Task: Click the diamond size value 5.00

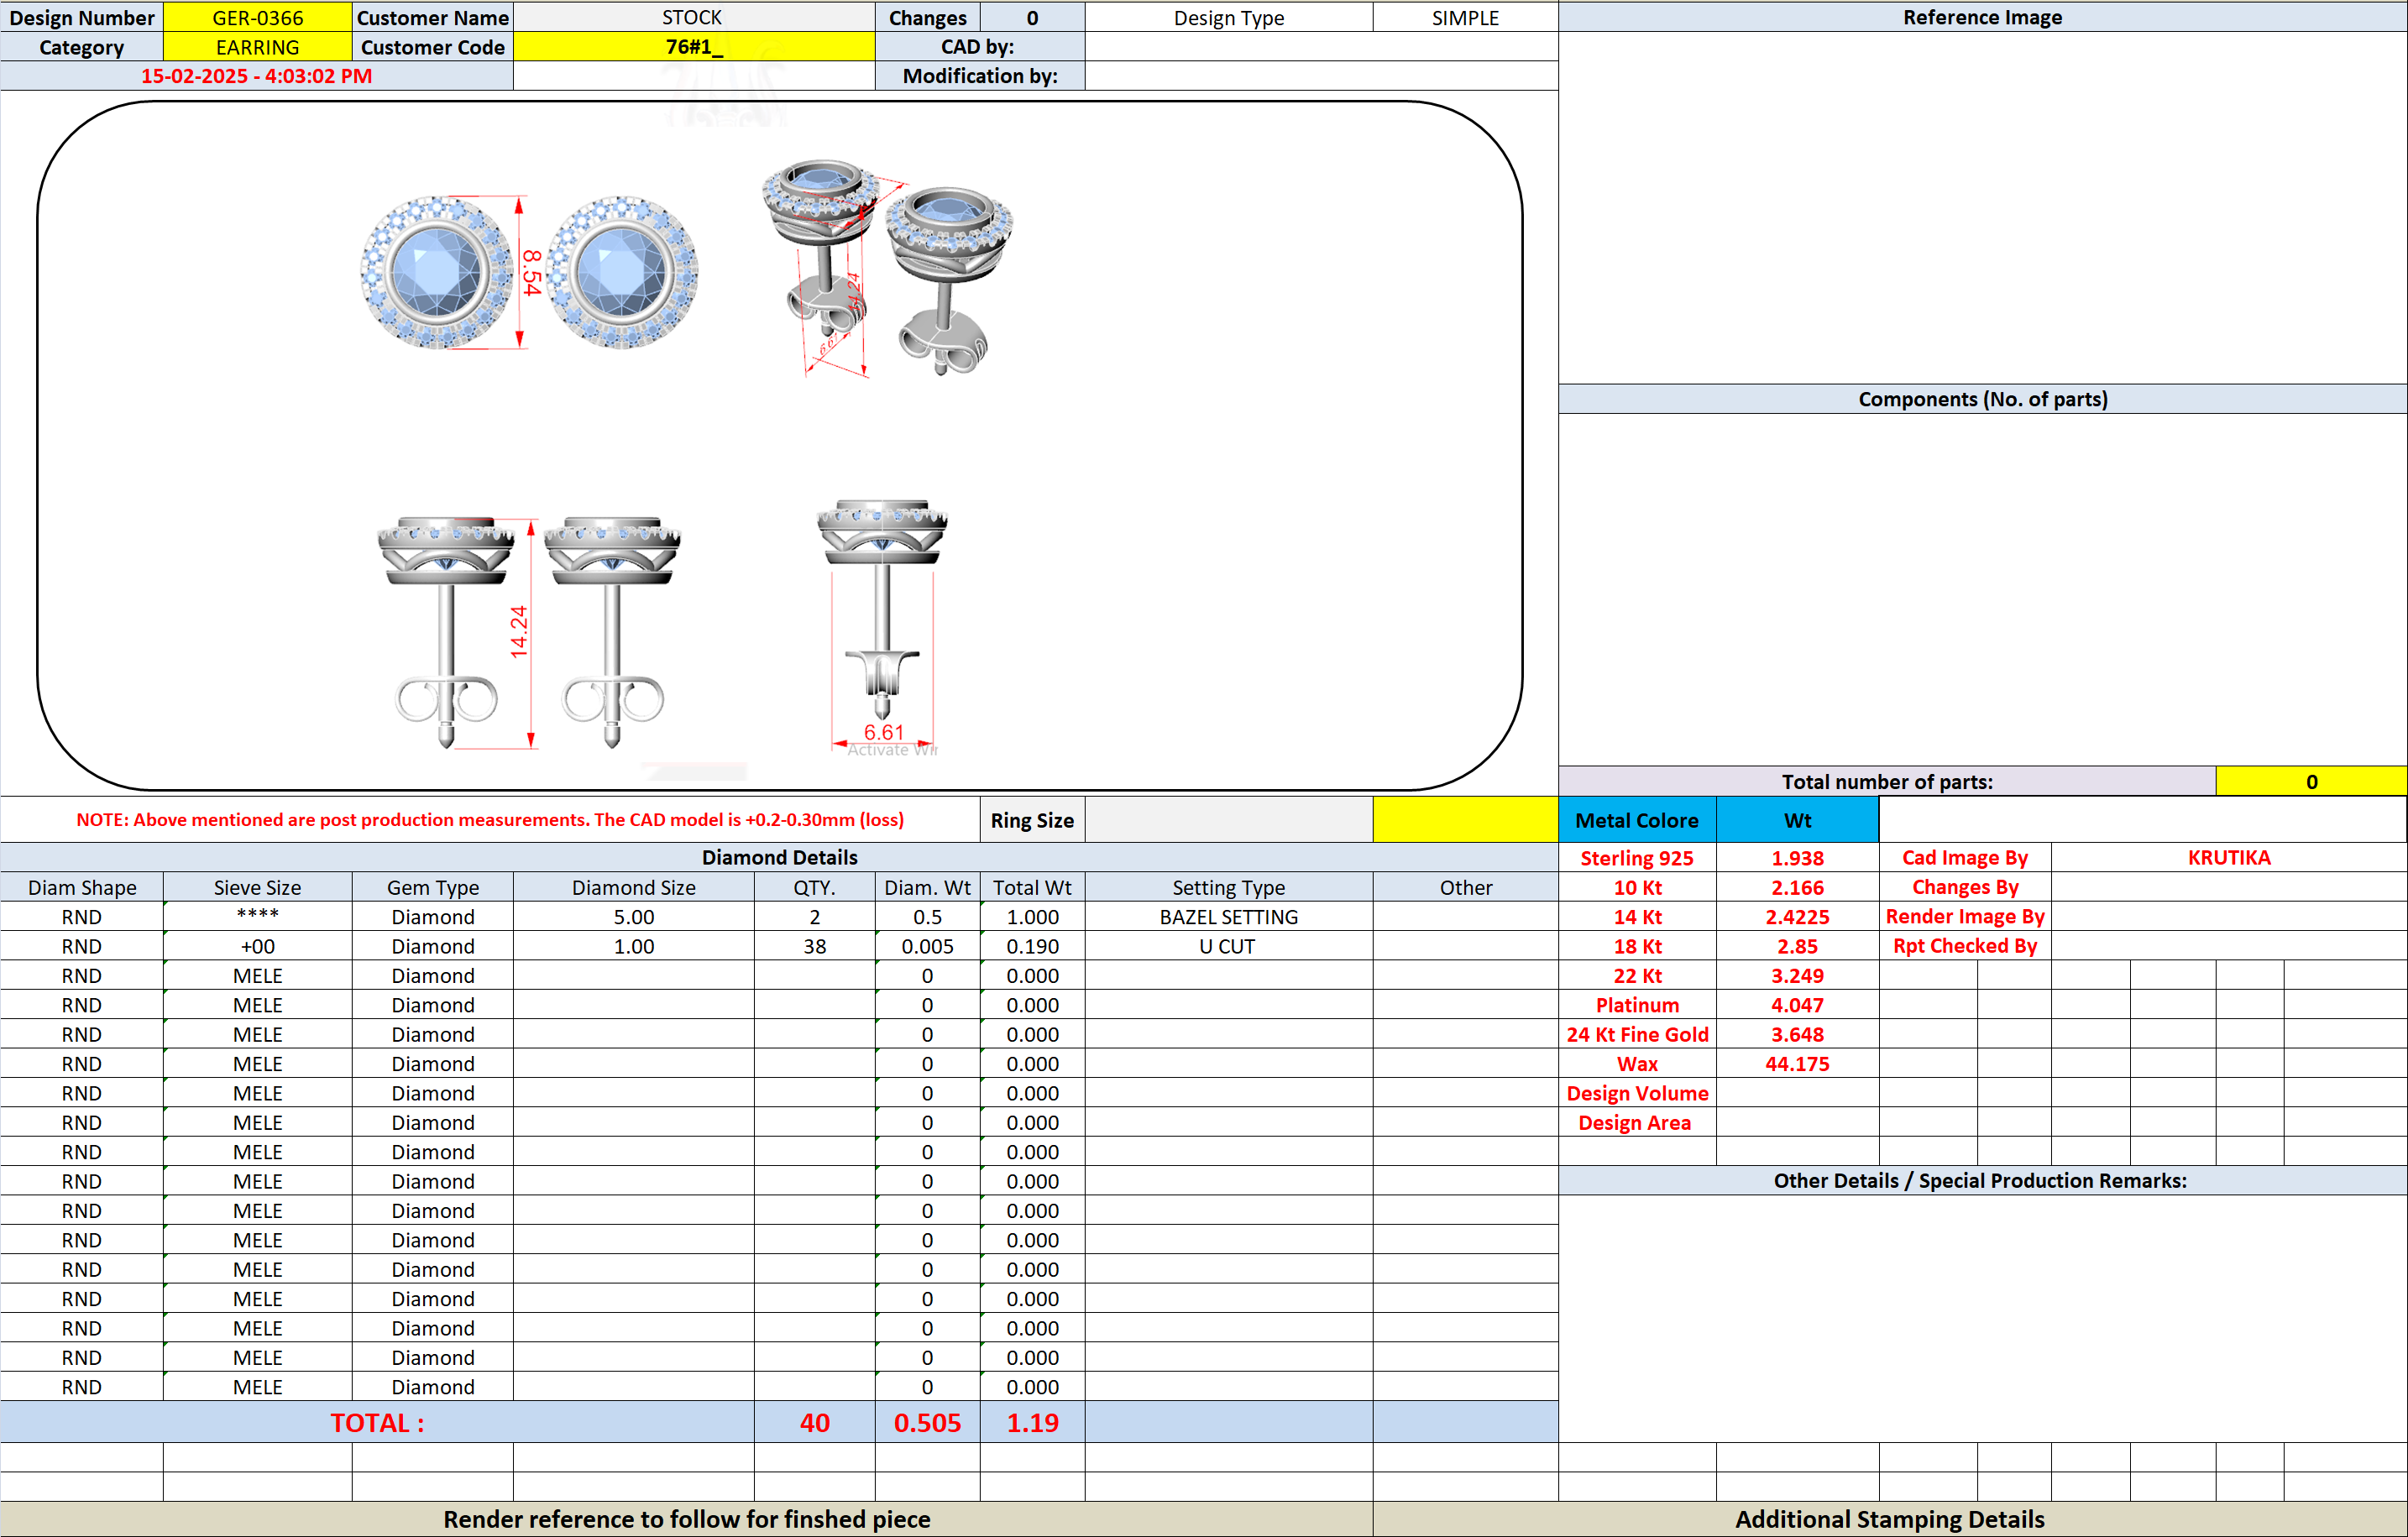Action: (634, 916)
